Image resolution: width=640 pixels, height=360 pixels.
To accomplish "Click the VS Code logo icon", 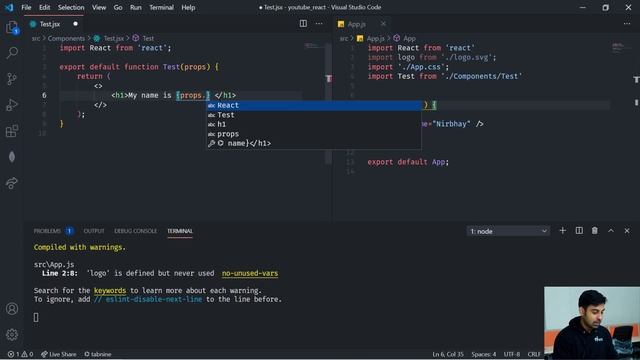I will (9, 7).
